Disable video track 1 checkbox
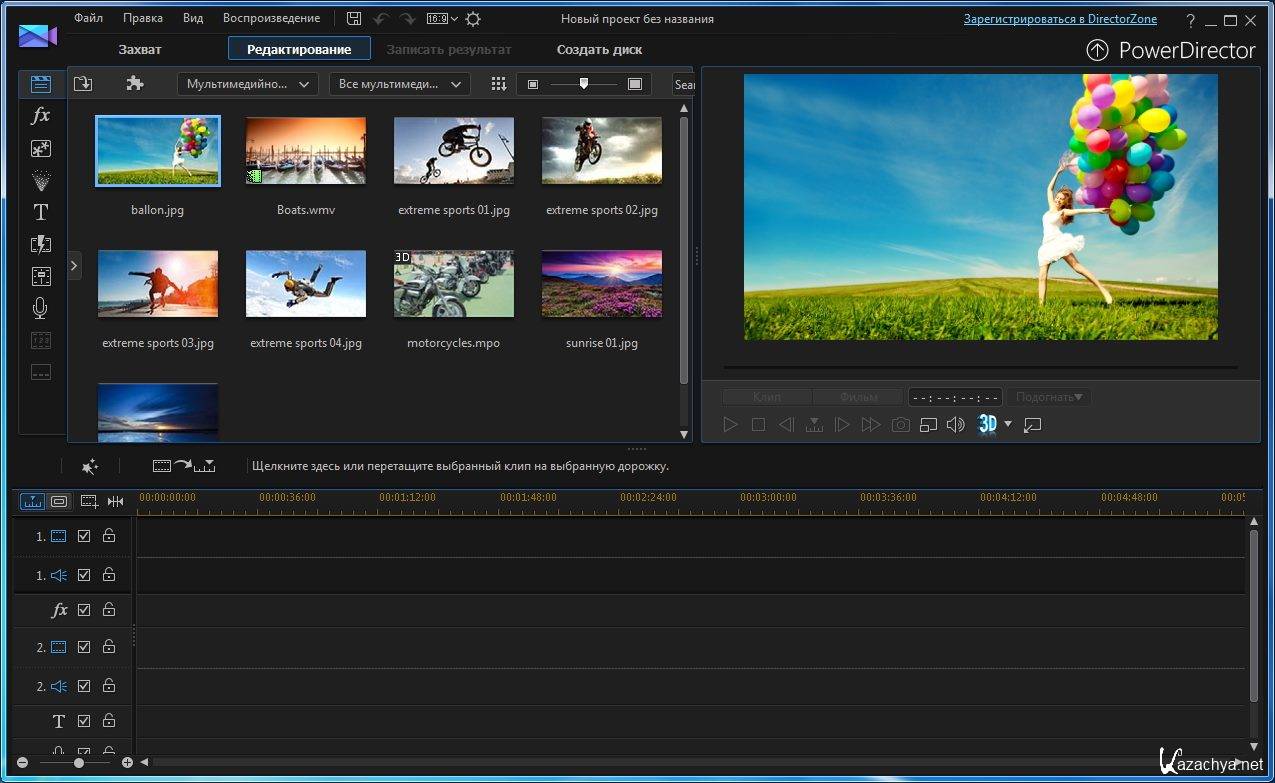This screenshot has height=783, width=1275. [84, 536]
